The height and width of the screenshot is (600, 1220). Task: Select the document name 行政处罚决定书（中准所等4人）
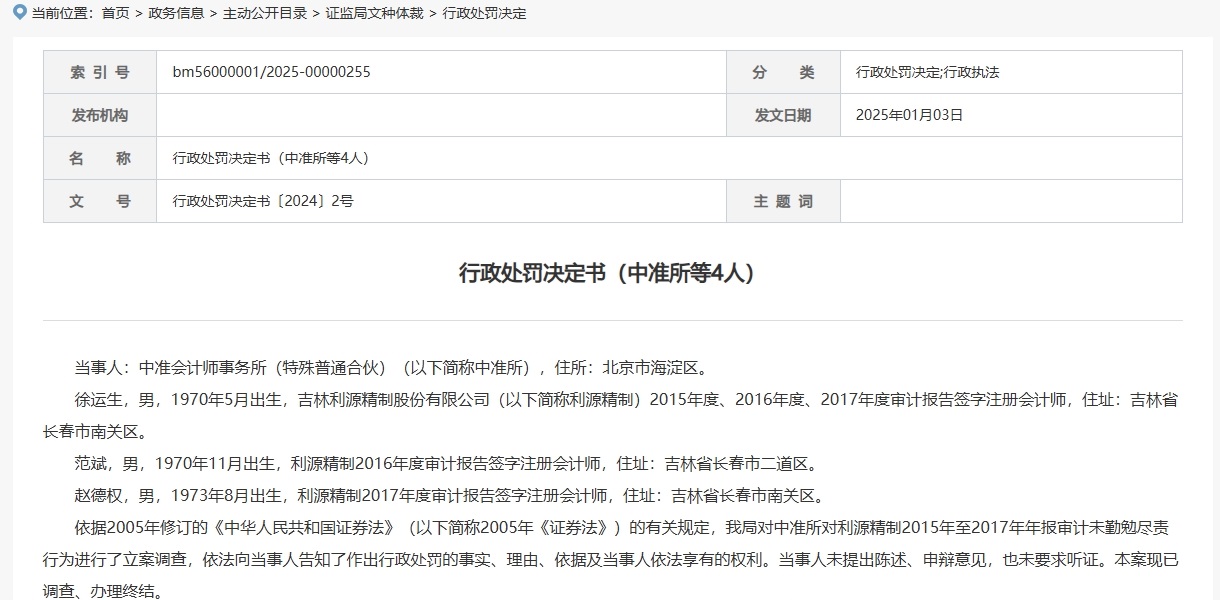coord(271,157)
